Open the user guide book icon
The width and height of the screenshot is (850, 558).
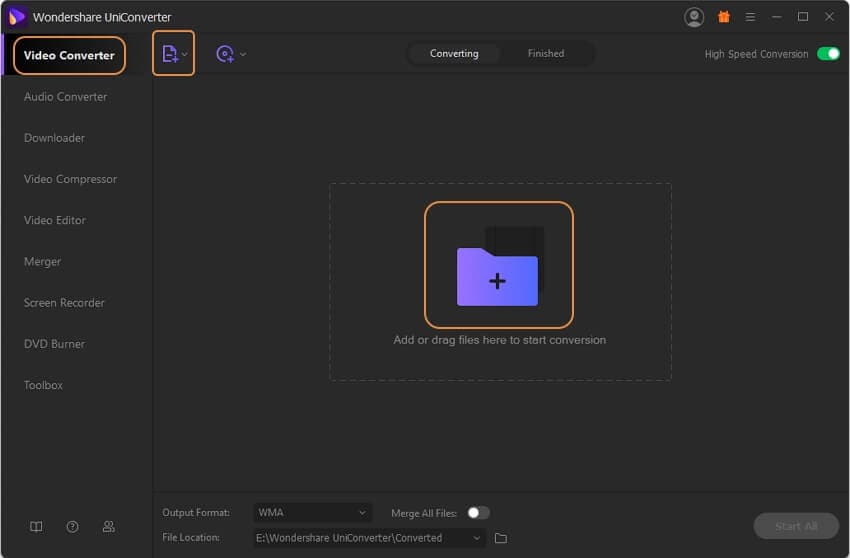36,527
